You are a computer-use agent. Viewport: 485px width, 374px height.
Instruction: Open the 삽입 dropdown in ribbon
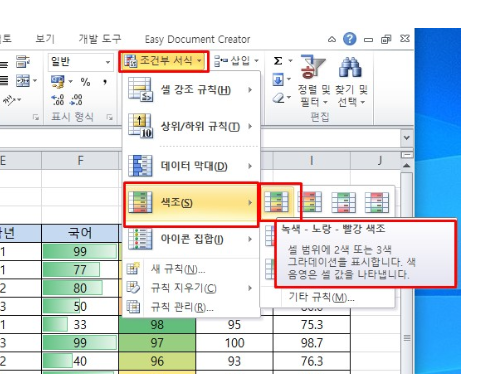[x=236, y=61]
